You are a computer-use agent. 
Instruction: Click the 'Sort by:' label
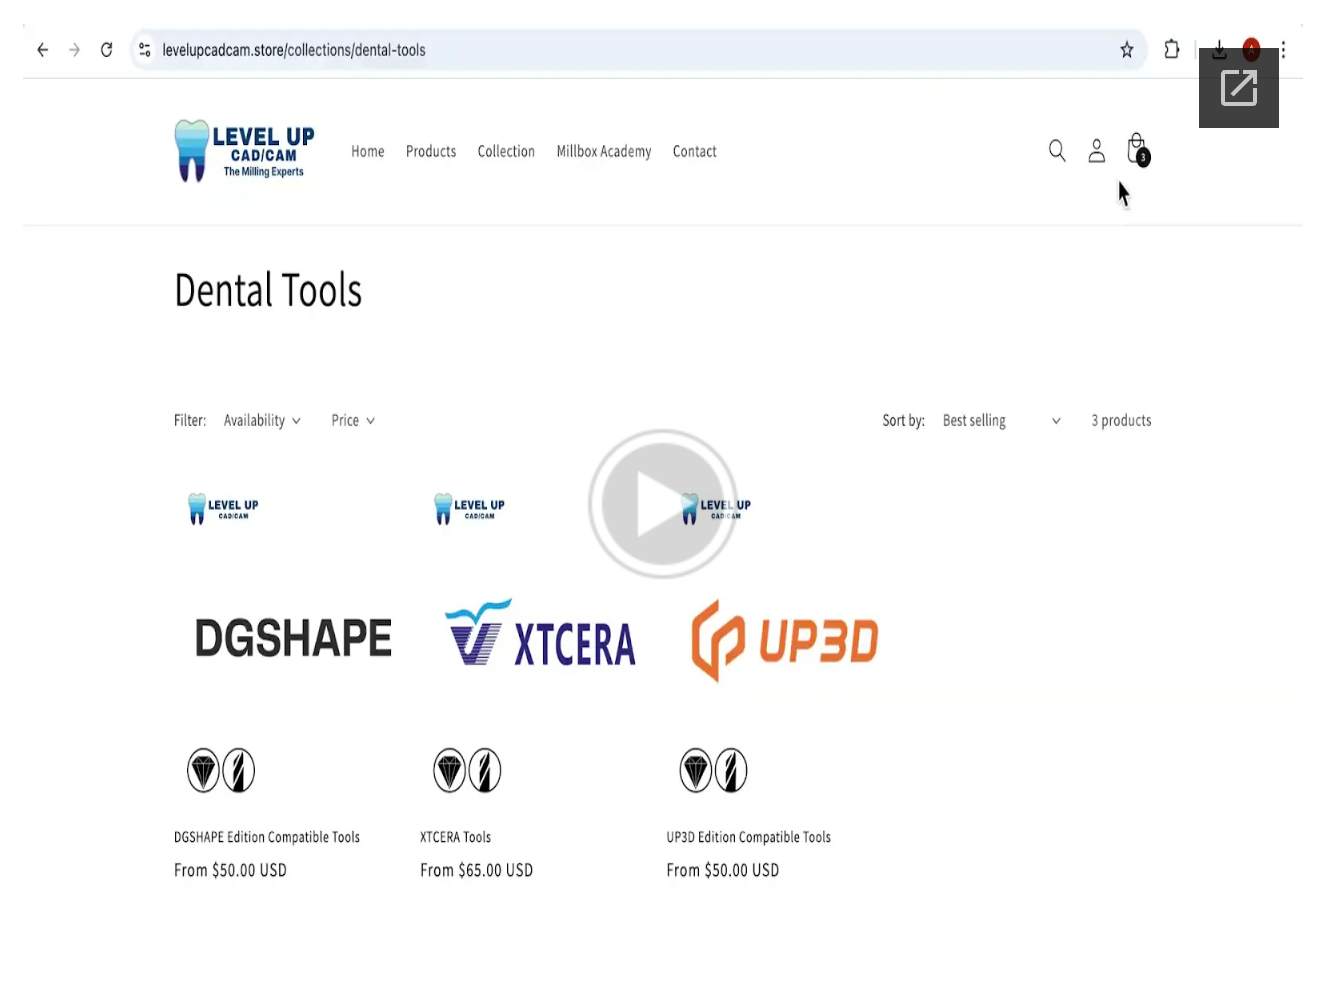[904, 420]
